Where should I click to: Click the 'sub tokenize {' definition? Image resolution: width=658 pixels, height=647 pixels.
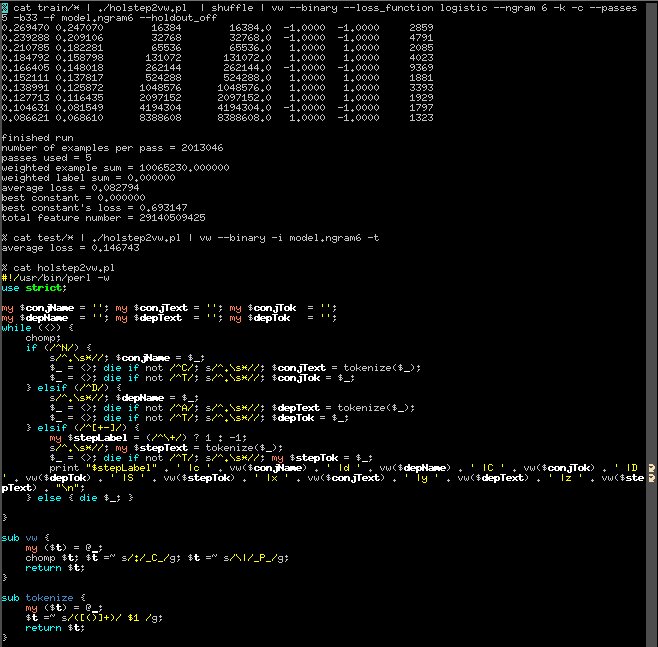pos(43,597)
